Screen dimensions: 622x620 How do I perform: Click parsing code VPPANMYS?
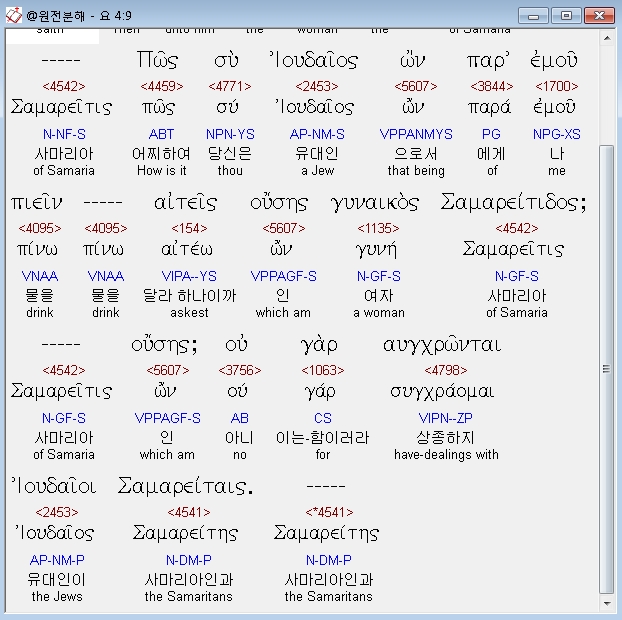[x=416, y=134]
